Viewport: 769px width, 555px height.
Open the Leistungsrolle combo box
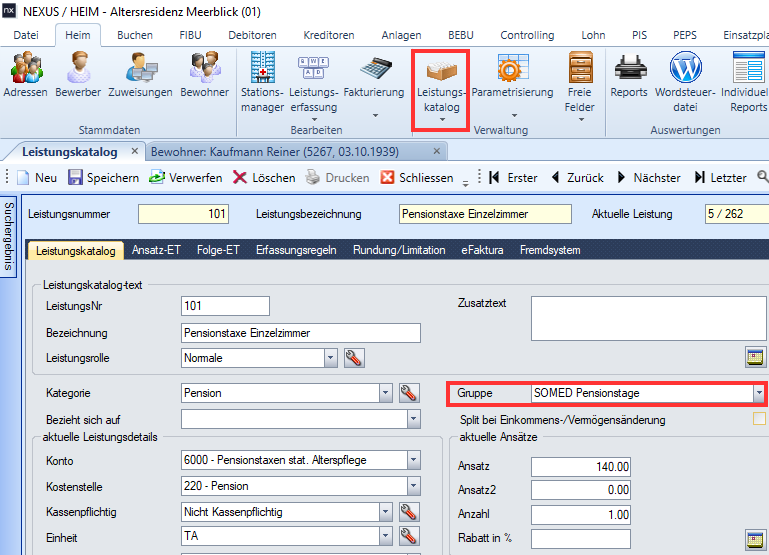(x=330, y=357)
